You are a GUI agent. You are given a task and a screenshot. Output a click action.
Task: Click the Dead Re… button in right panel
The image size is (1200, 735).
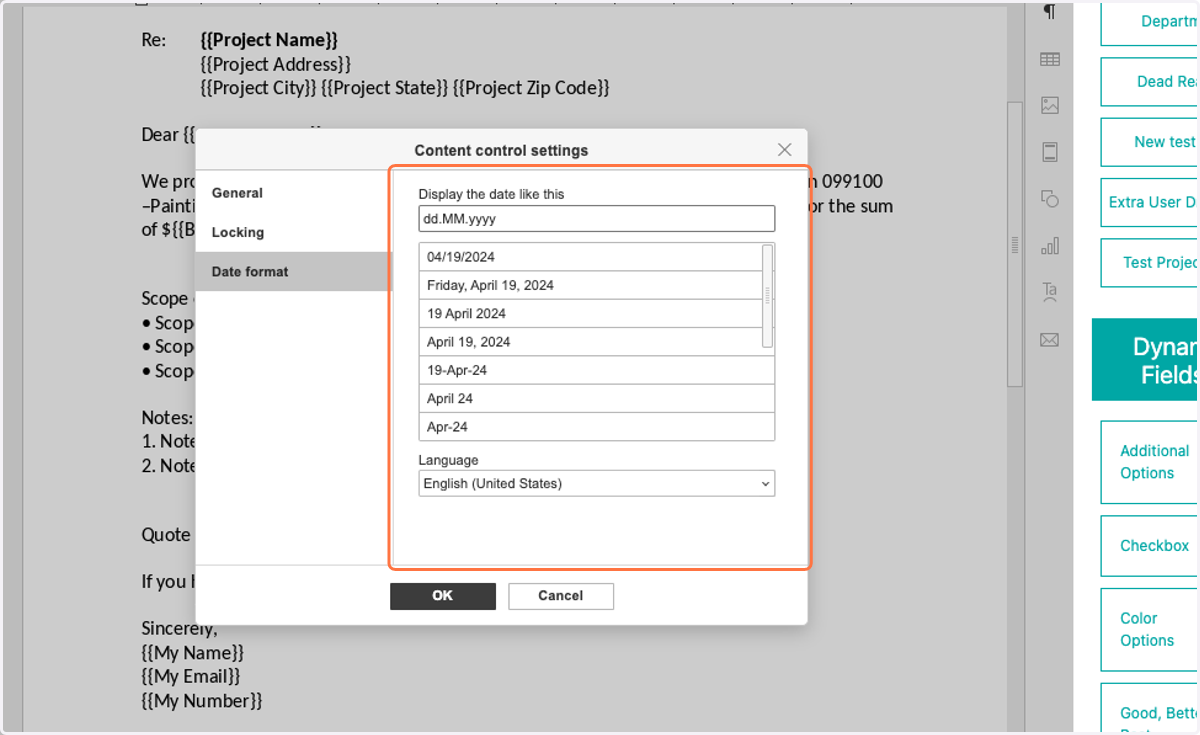pyautogui.click(x=1150, y=82)
